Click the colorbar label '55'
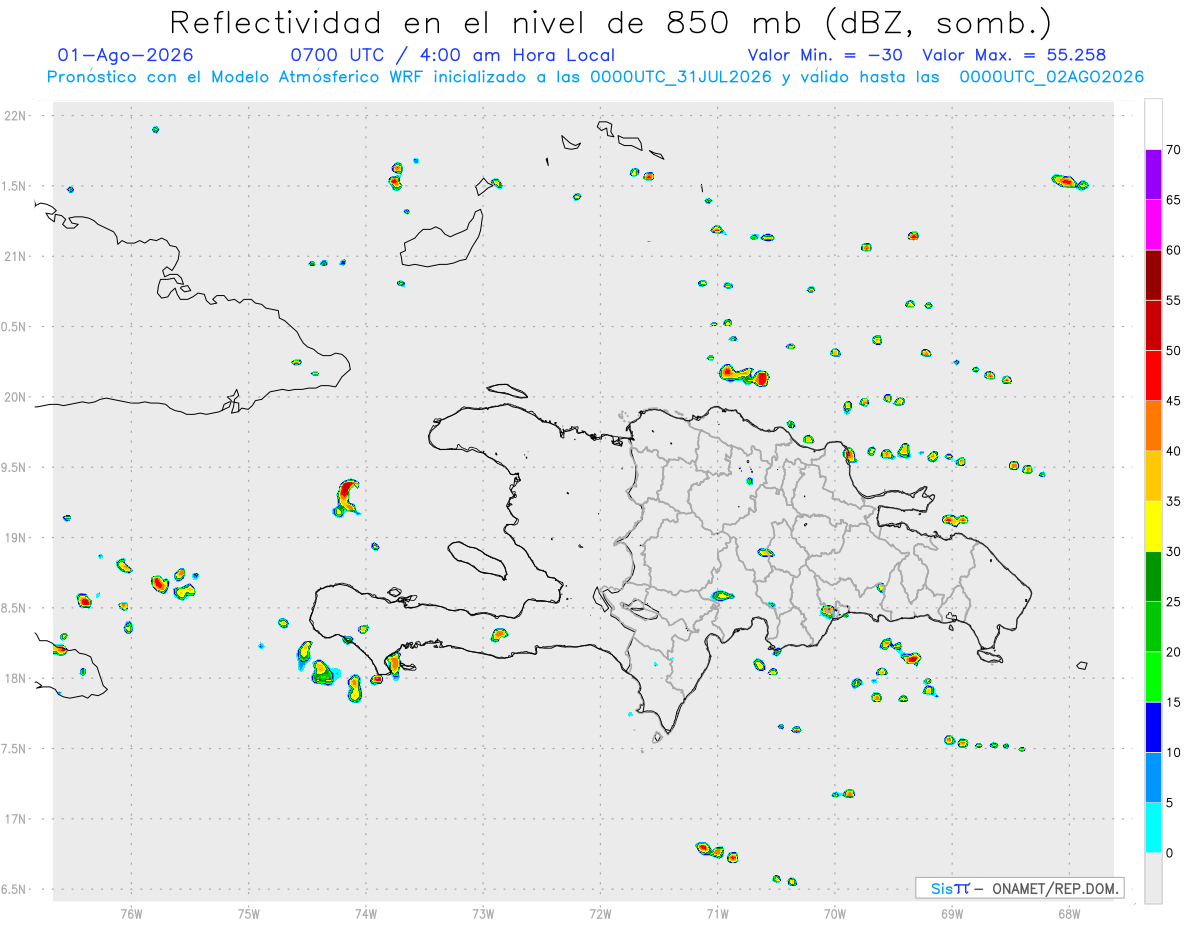This screenshot has height=927, width=1200. (x=1174, y=300)
